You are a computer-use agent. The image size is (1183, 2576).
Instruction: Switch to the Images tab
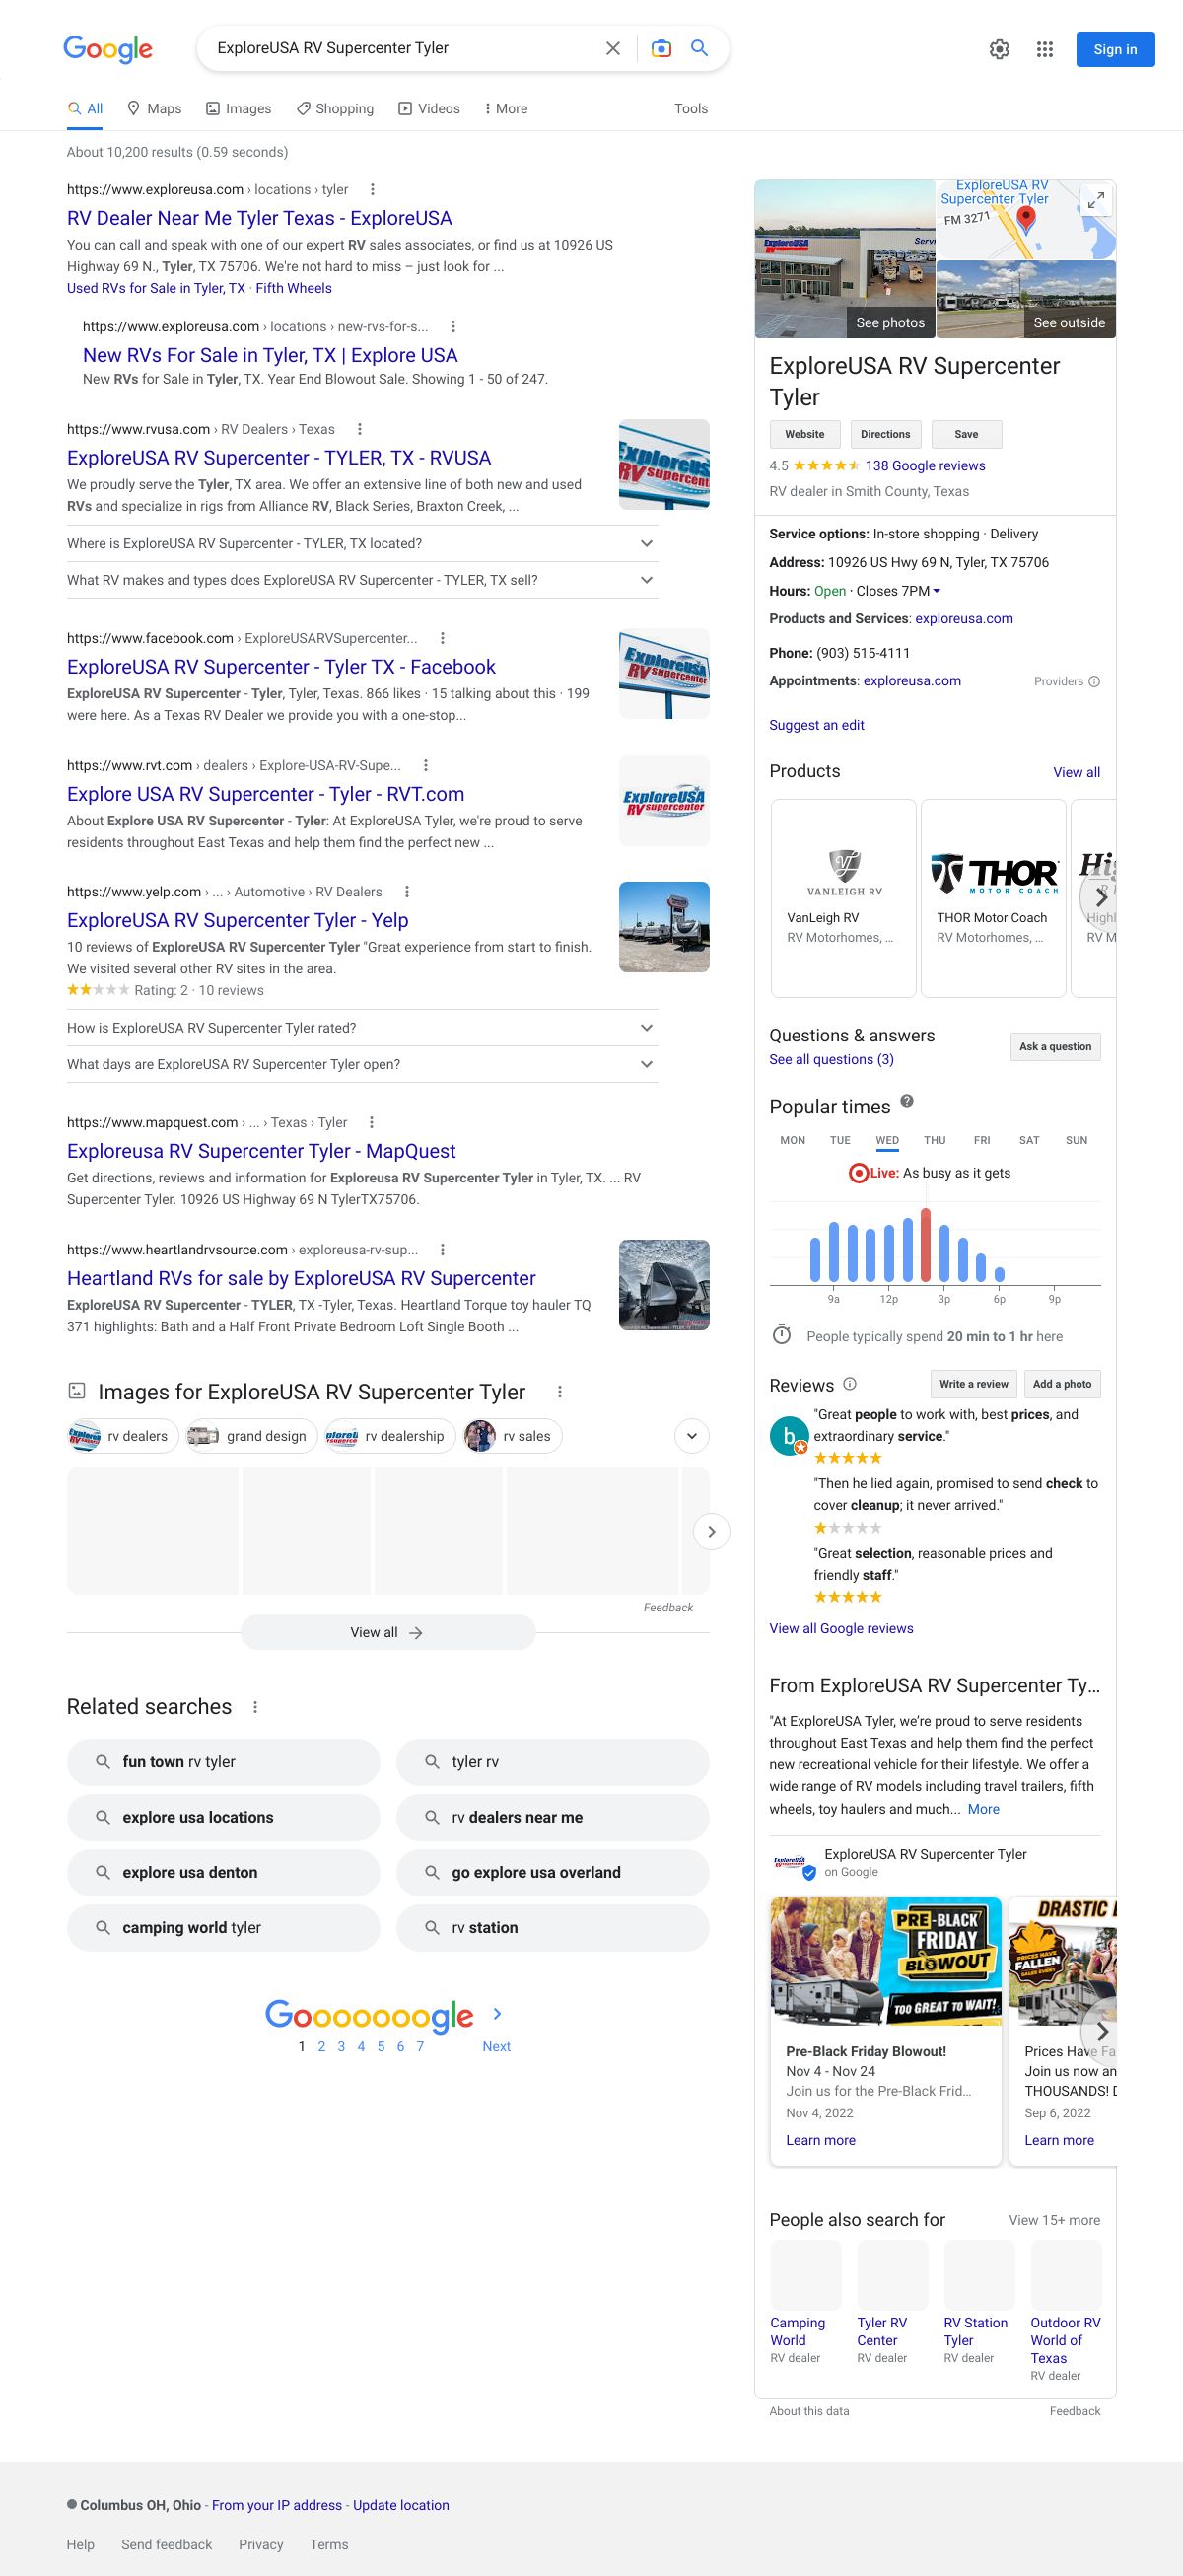coord(239,109)
